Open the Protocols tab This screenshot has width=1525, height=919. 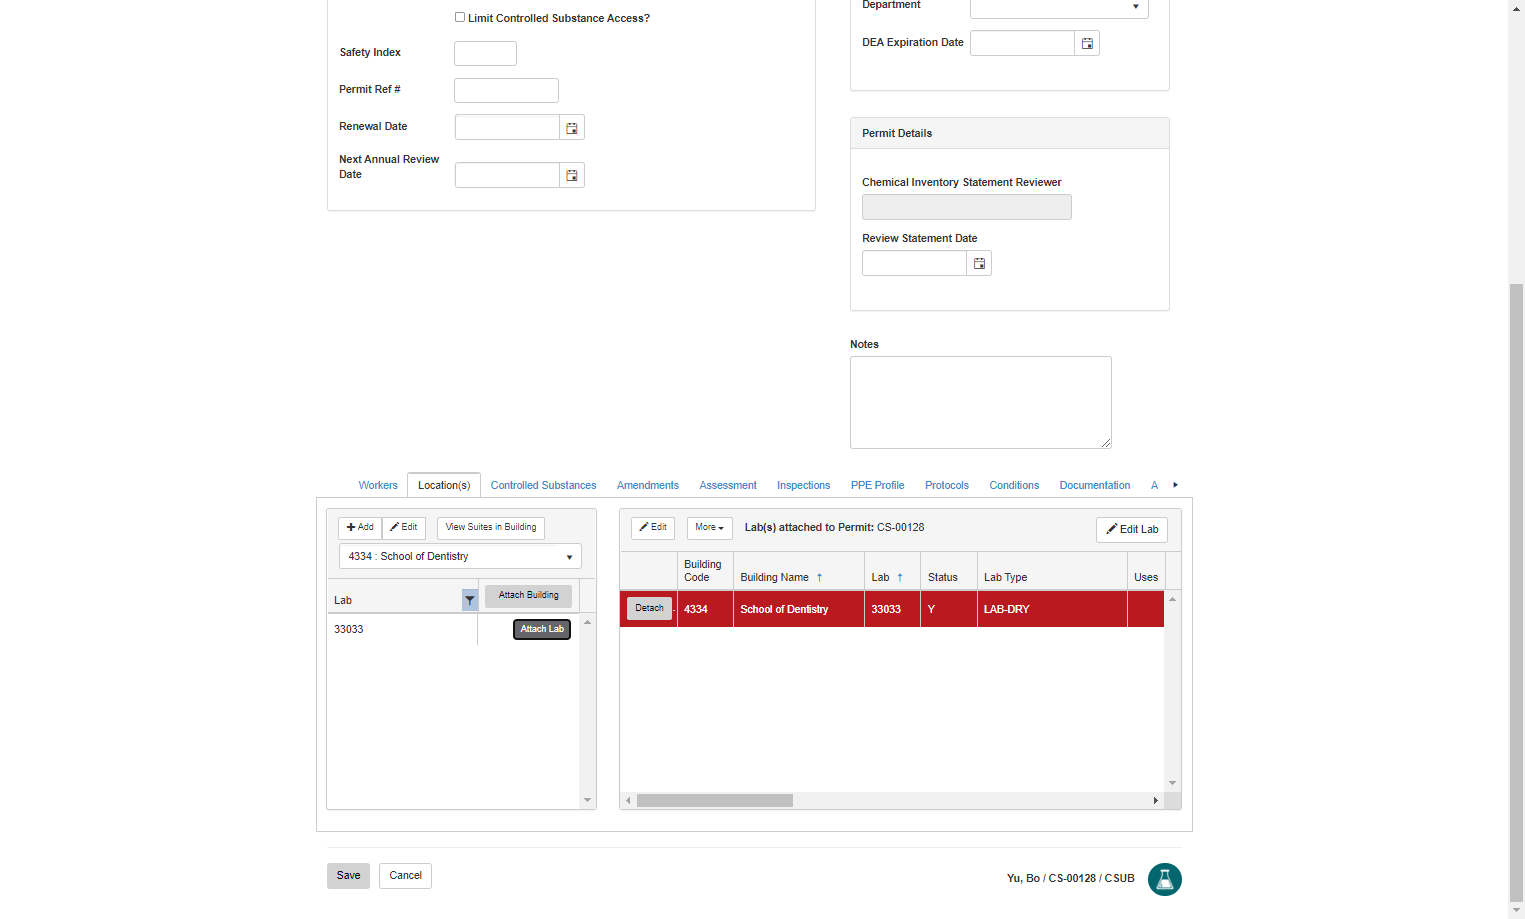(x=947, y=486)
